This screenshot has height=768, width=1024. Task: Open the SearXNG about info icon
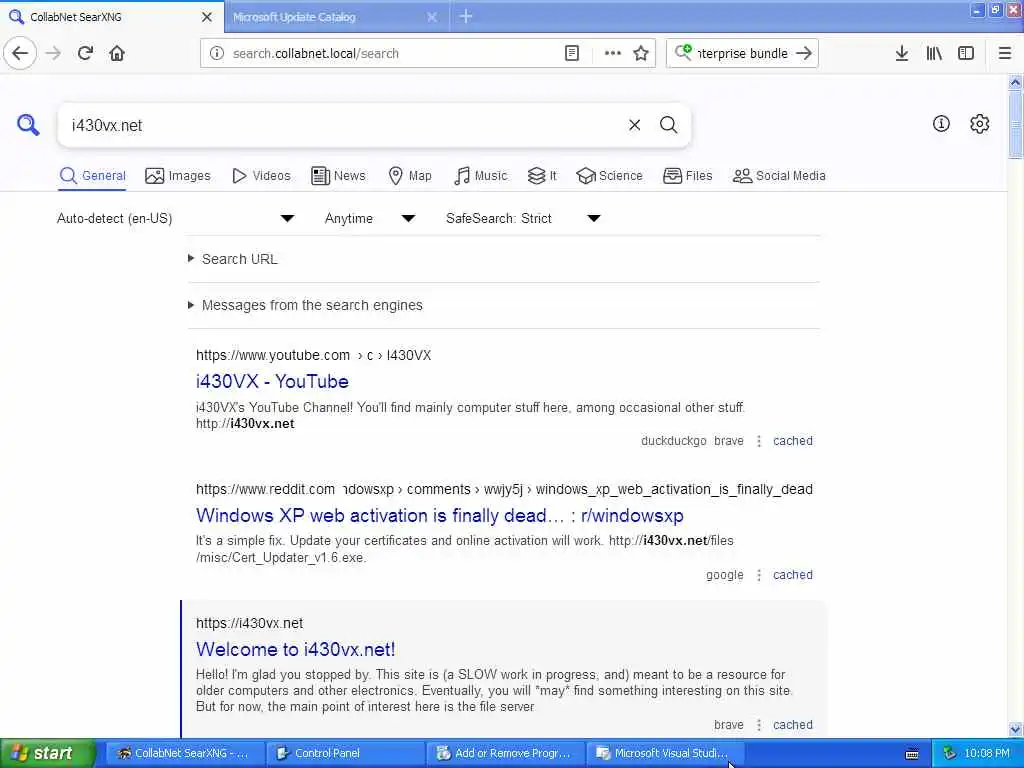(x=941, y=123)
